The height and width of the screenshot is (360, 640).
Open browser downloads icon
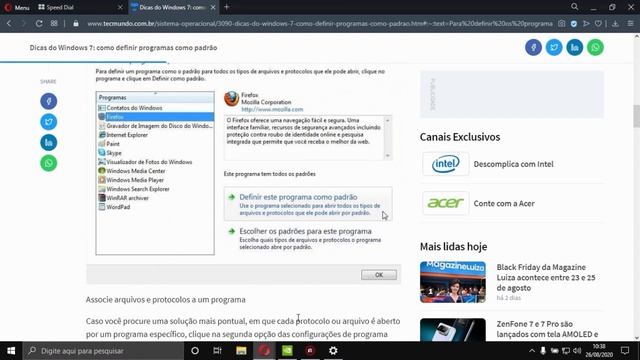[x=615, y=24]
